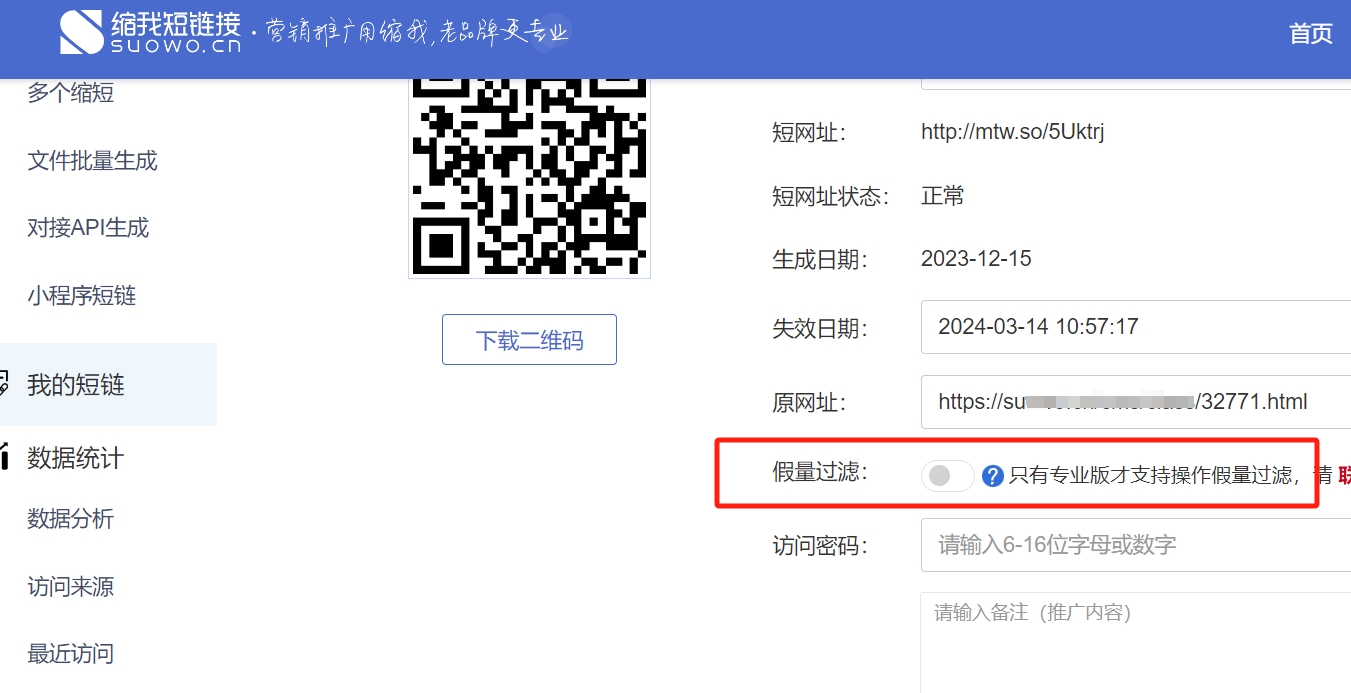Open the 对接API生成 page
This screenshot has height=693, width=1351.
(88, 228)
